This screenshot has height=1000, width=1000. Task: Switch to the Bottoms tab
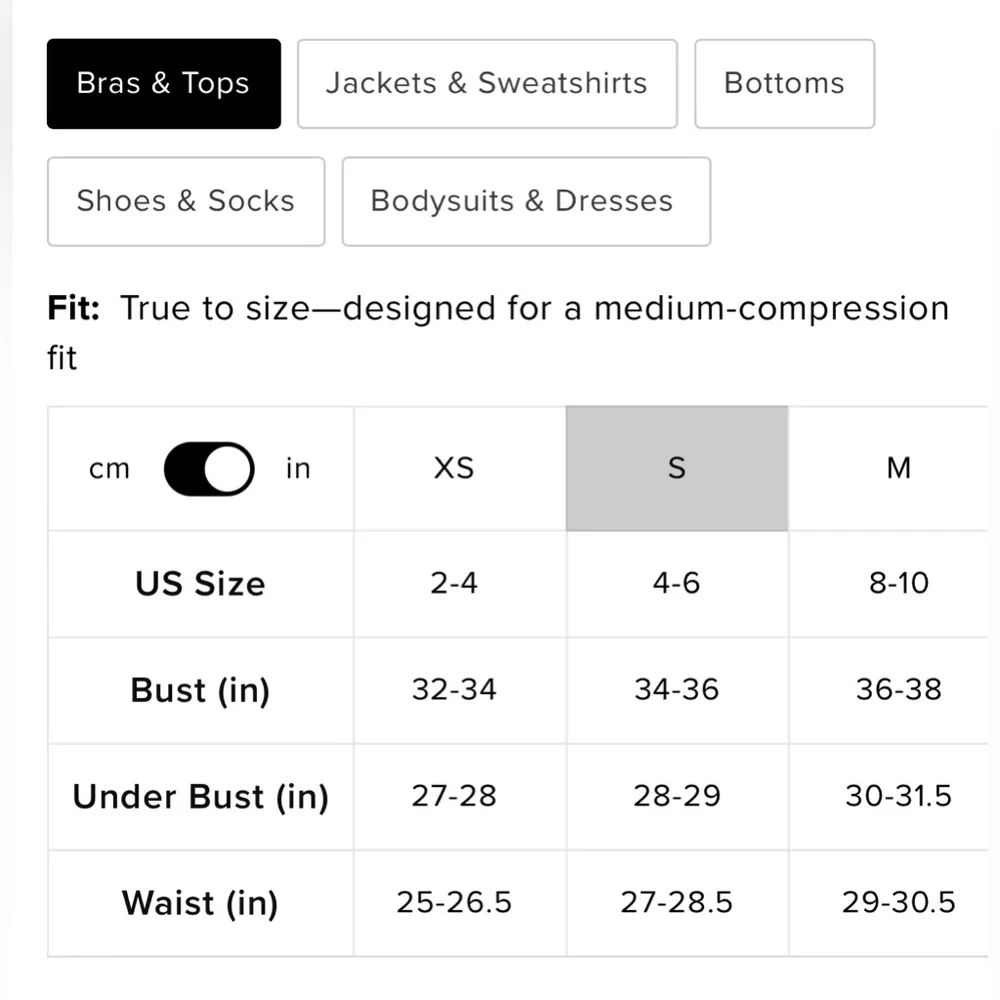(x=784, y=84)
